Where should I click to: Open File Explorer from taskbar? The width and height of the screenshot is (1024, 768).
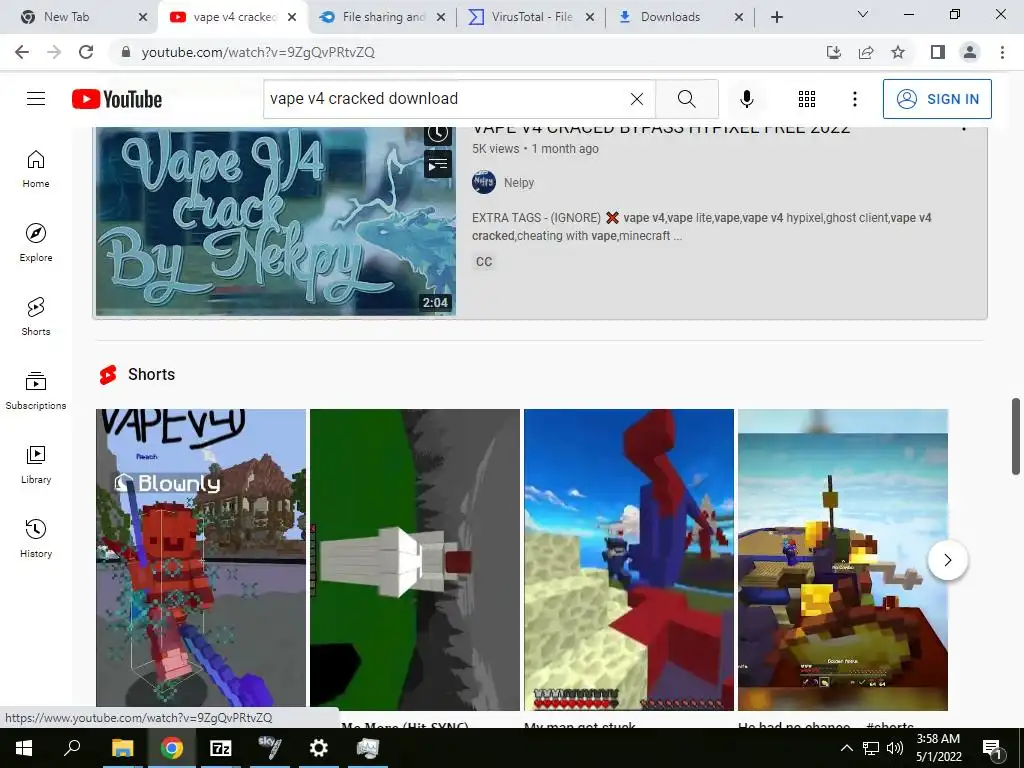[x=122, y=748]
